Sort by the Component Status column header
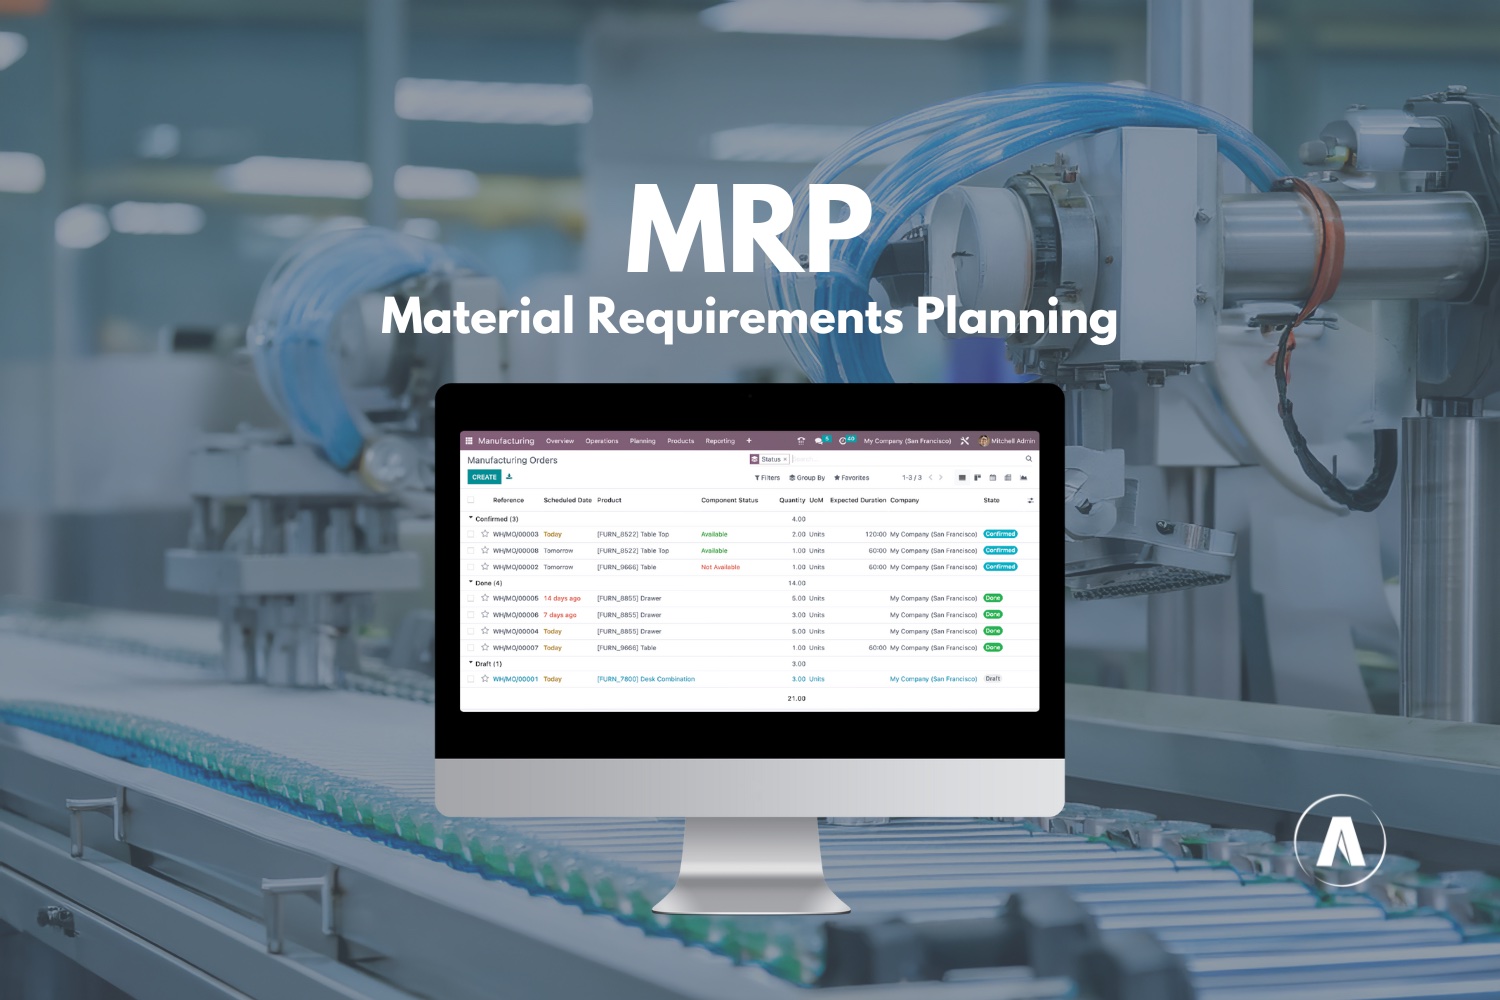Viewport: 1500px width, 1000px height. 730,500
